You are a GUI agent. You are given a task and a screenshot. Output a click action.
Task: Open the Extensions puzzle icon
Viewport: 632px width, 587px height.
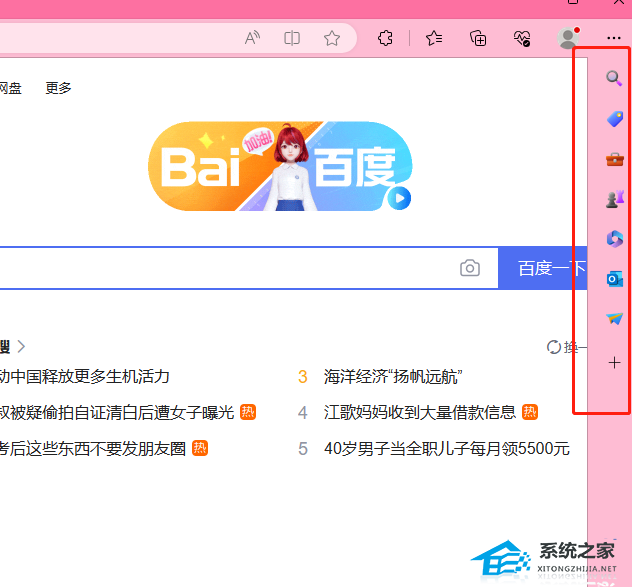pyautogui.click(x=385, y=38)
